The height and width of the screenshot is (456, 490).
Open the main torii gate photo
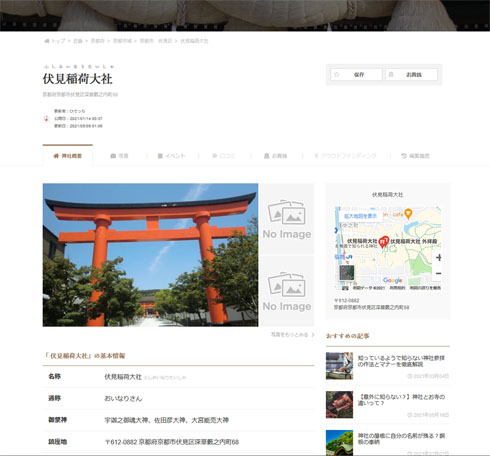(150, 255)
